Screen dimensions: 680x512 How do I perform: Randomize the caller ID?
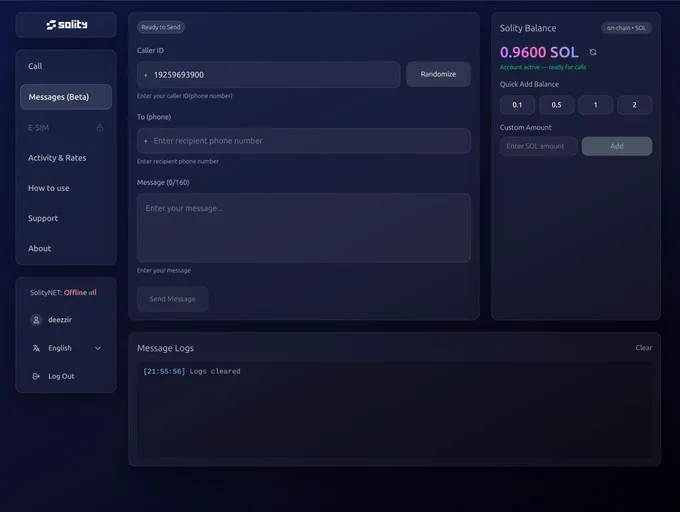pos(438,74)
